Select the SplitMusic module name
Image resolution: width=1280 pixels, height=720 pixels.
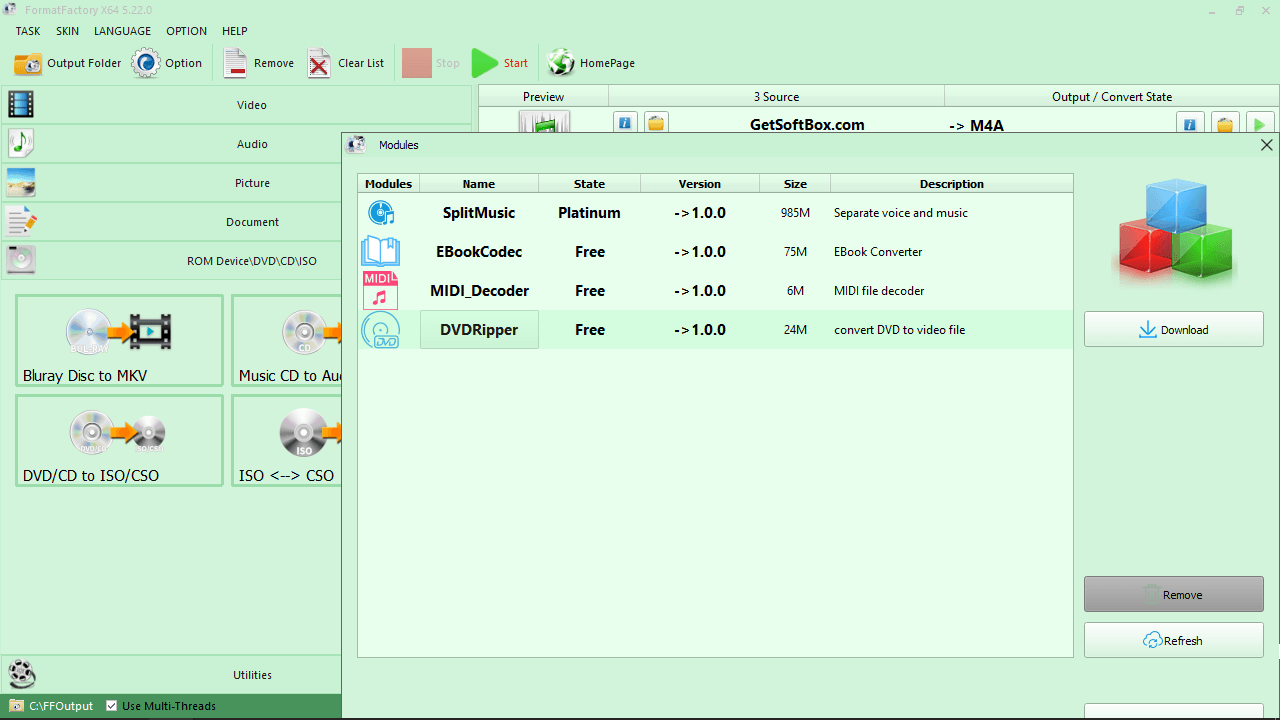click(479, 213)
